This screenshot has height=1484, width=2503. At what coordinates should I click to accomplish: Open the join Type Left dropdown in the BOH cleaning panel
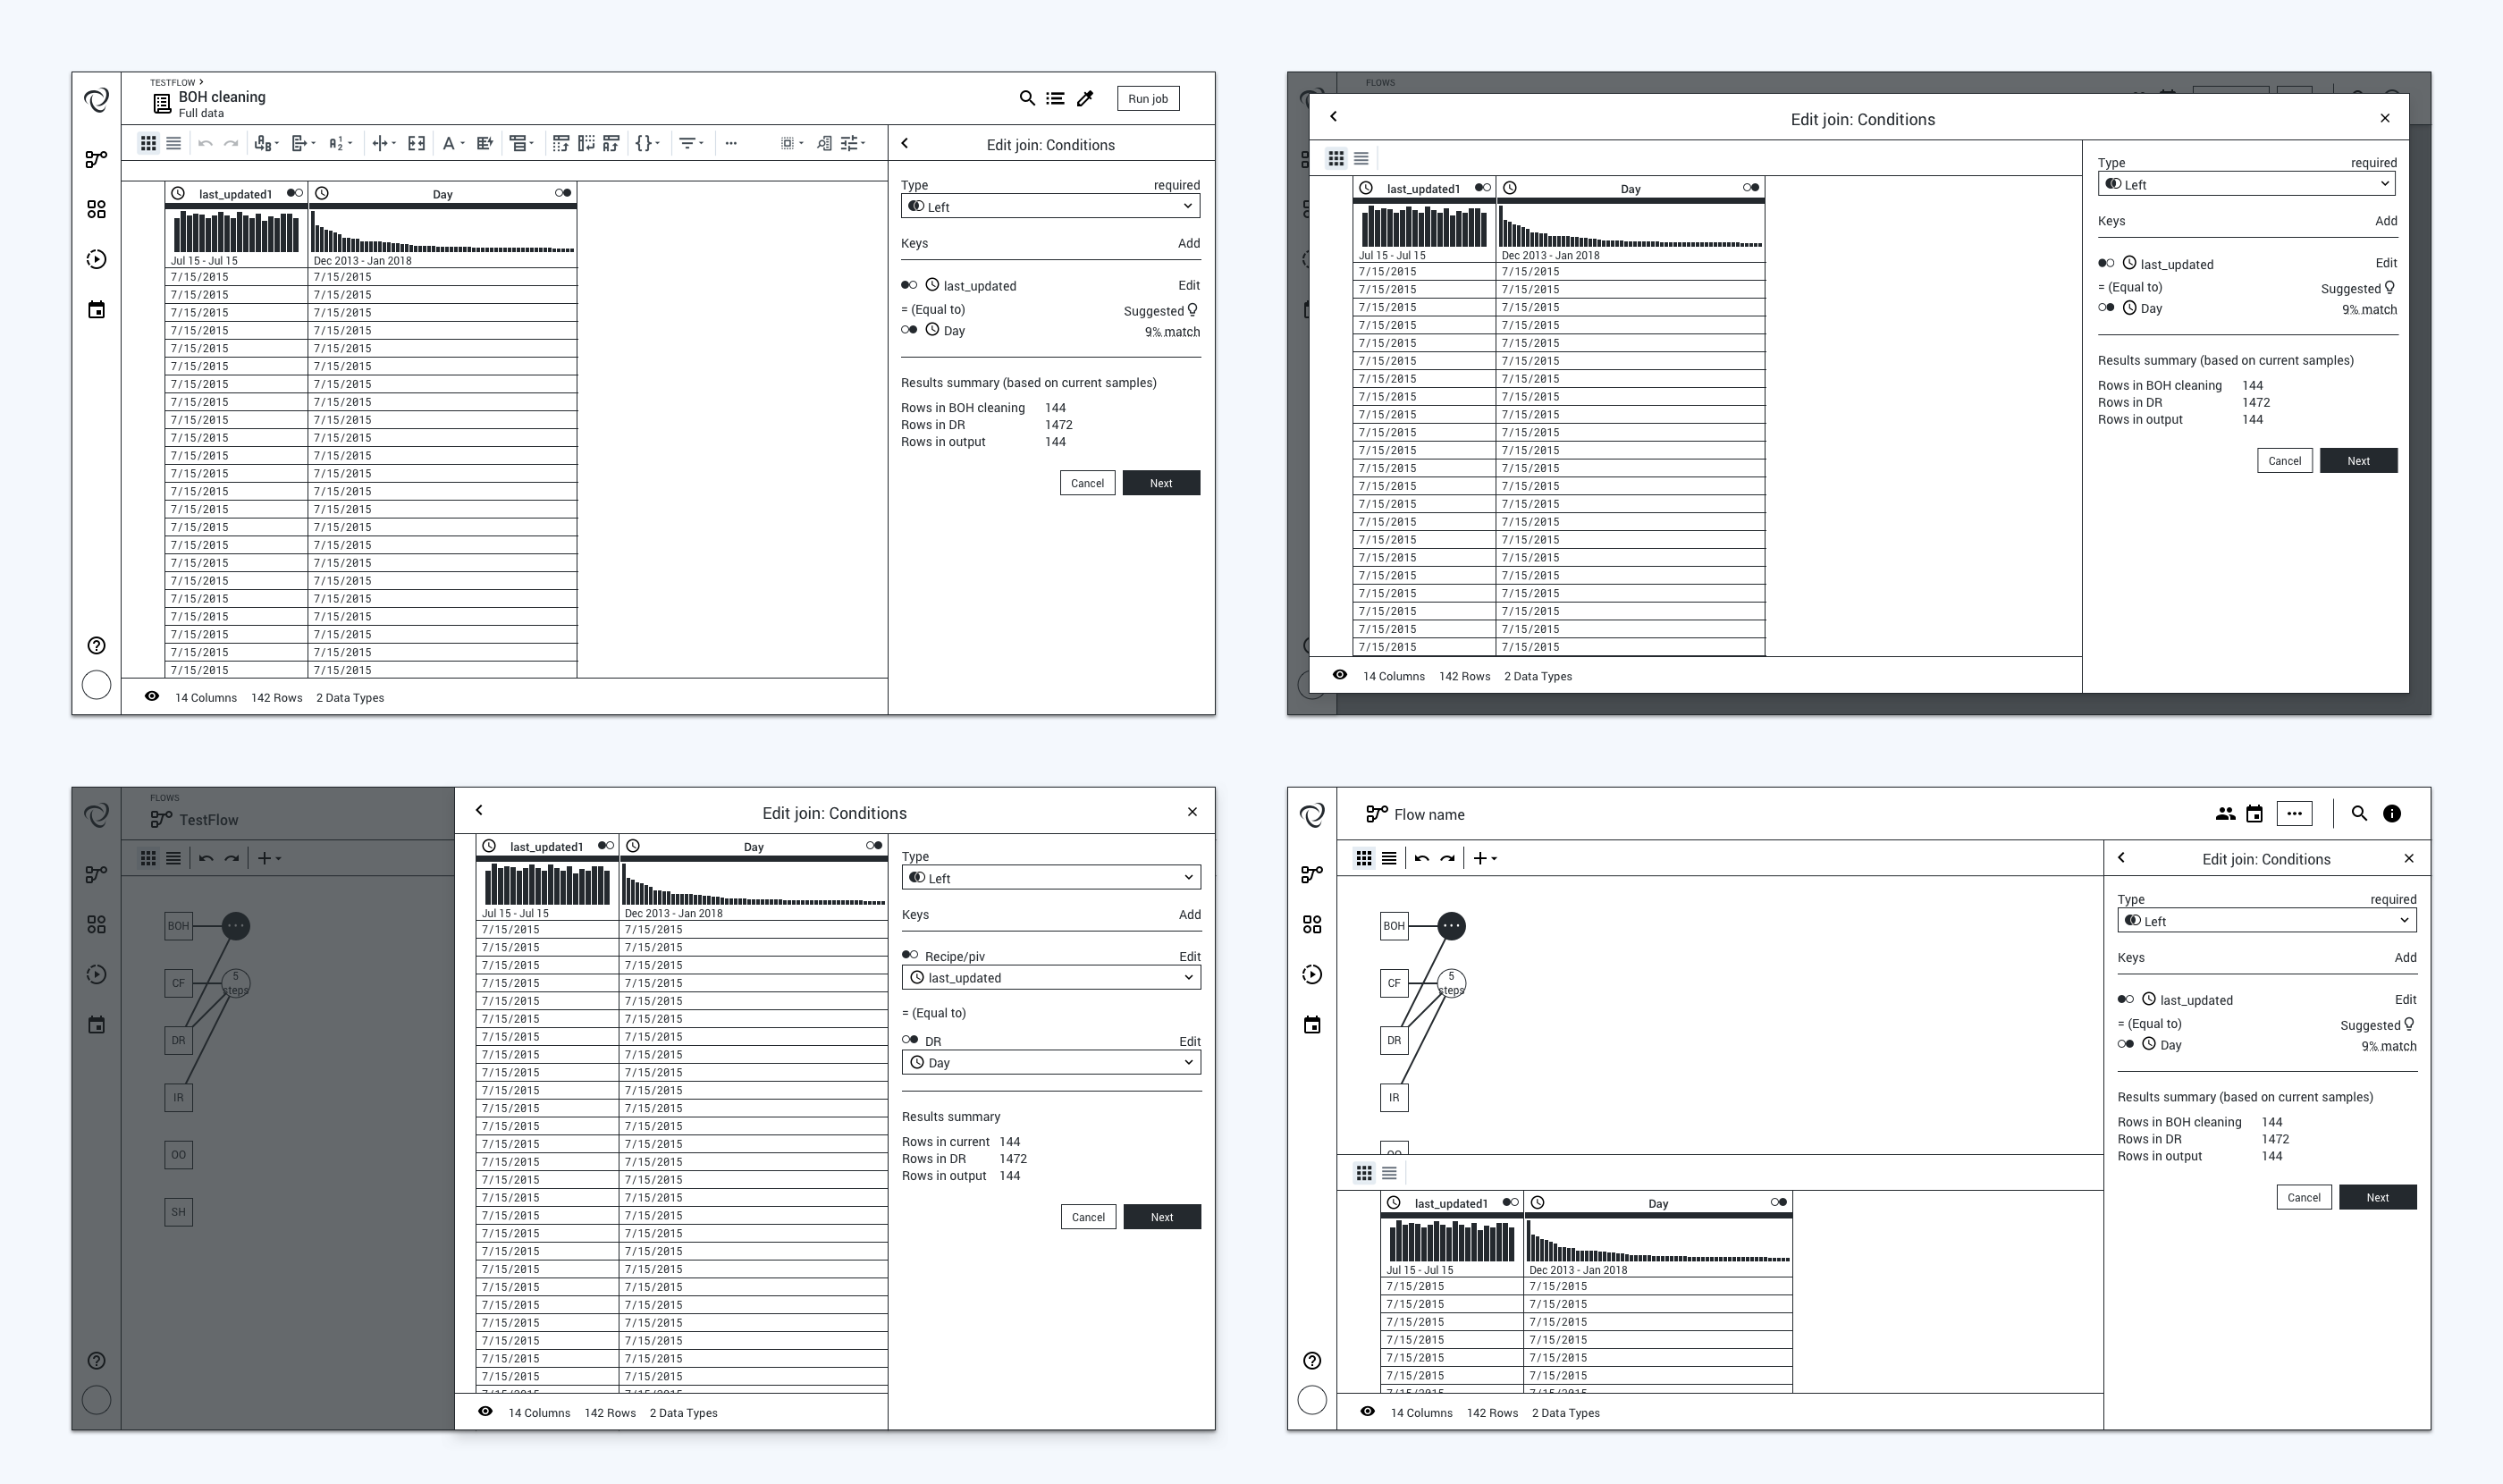pyautogui.click(x=1050, y=206)
